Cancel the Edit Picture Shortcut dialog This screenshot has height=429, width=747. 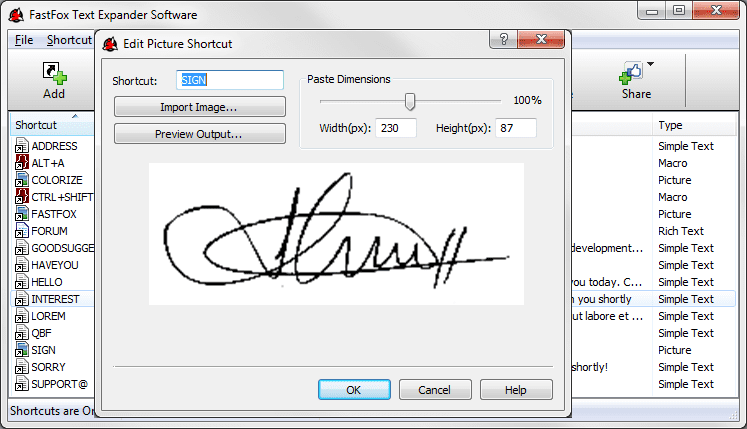[435, 390]
